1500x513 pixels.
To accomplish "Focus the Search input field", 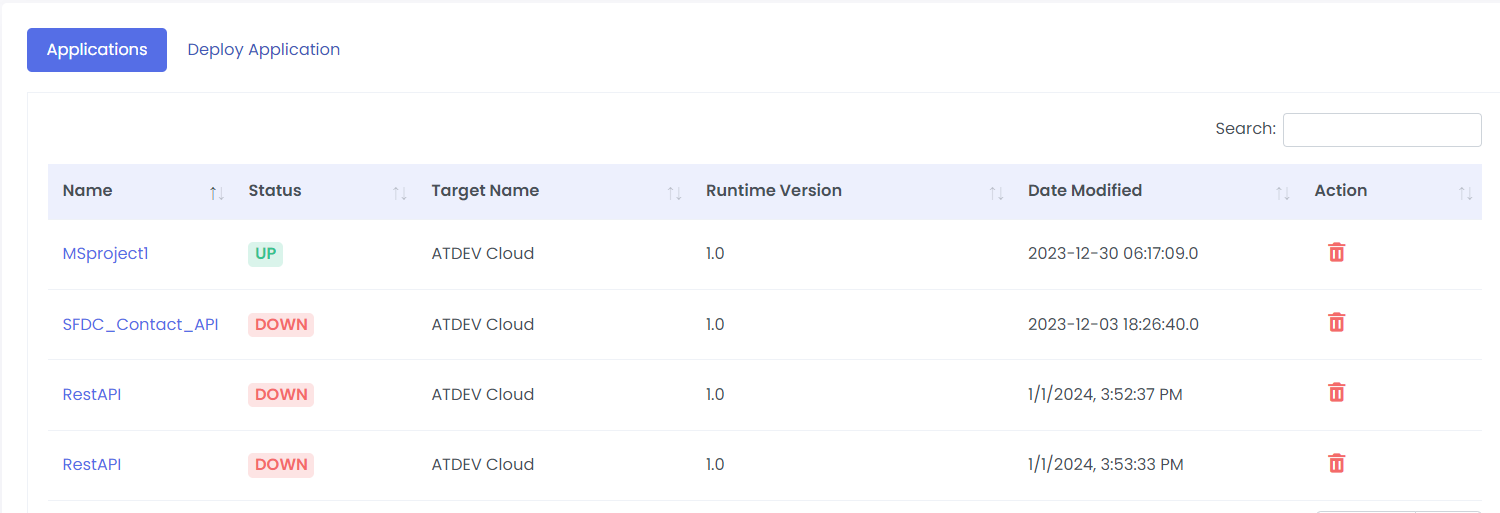I will (1382, 130).
